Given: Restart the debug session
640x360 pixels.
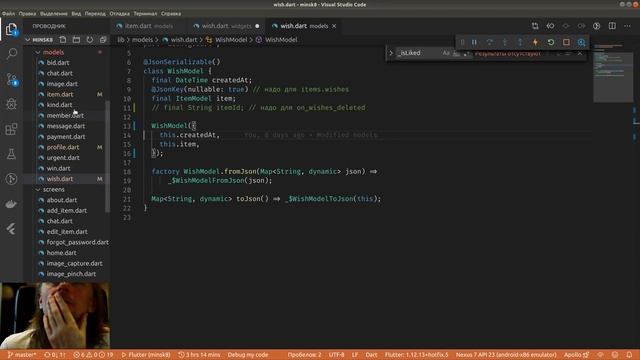Looking at the screenshot, I should point(551,42).
